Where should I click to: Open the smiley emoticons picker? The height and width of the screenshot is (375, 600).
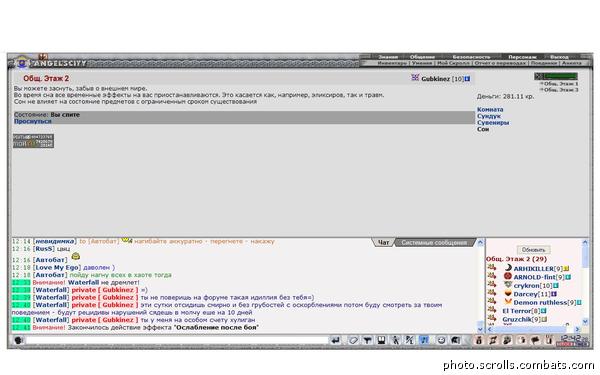[441, 340]
